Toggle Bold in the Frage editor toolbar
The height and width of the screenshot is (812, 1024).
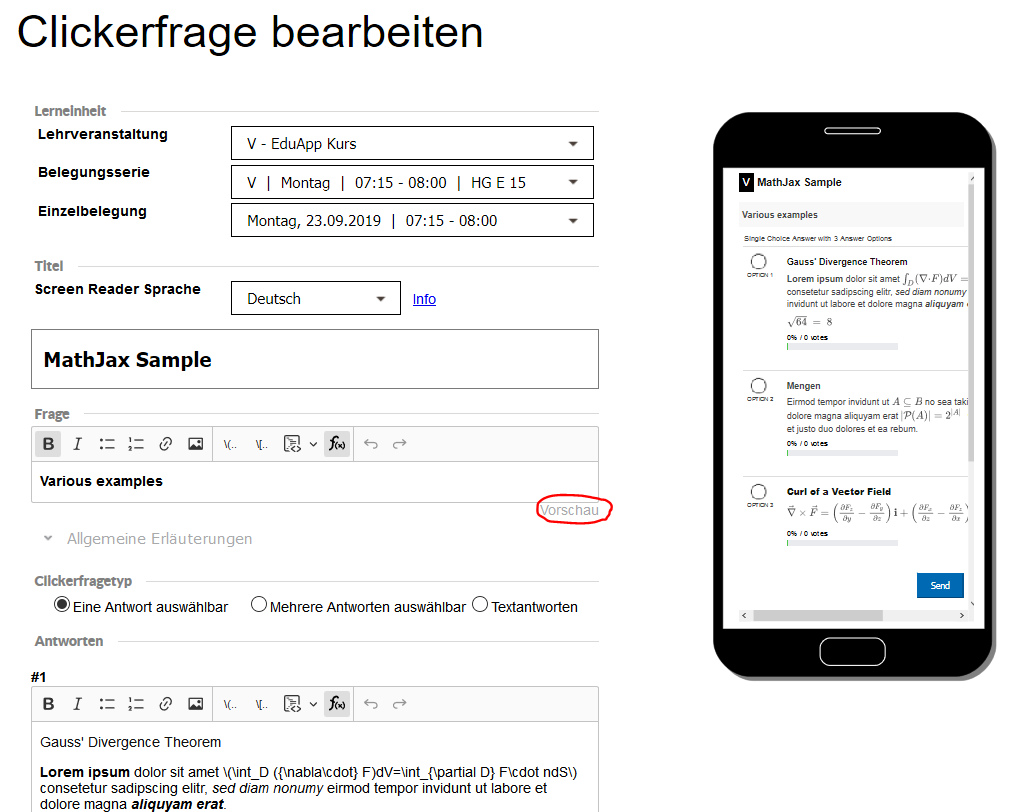[48, 444]
